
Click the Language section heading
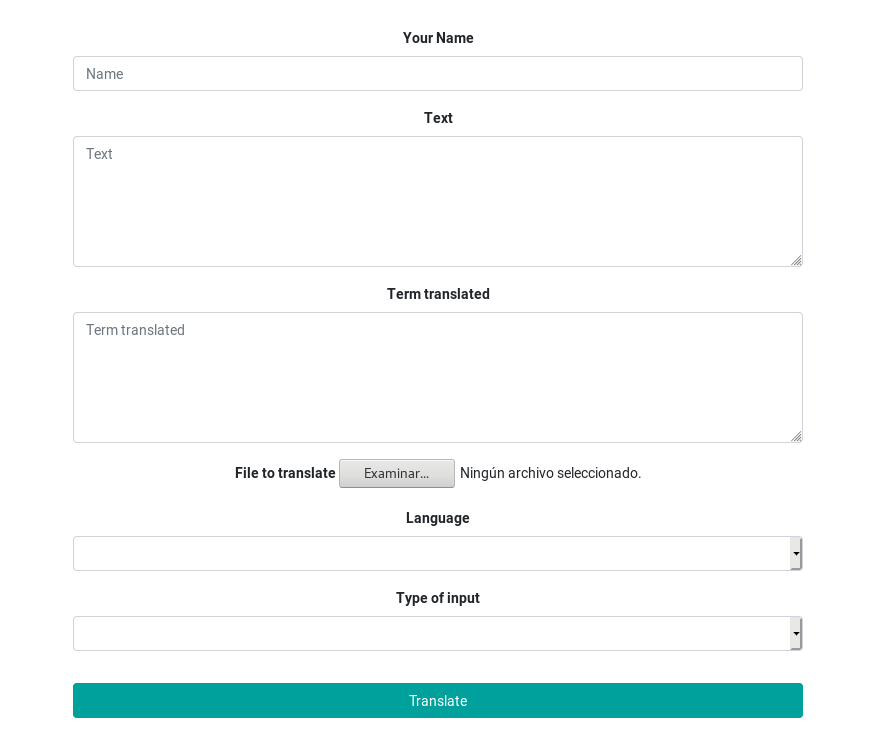(437, 517)
